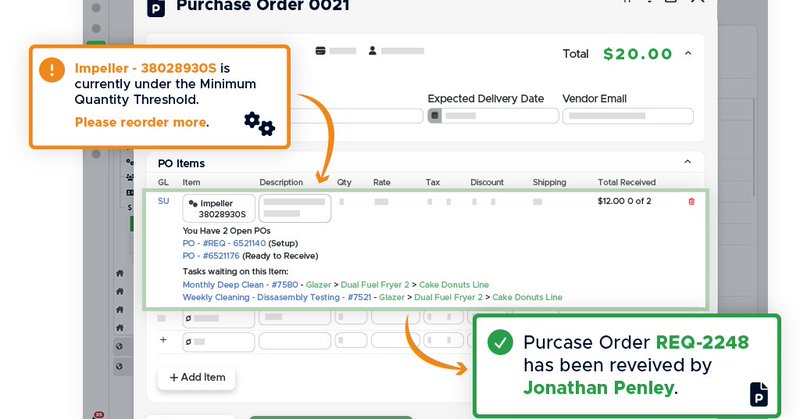Click the Add Item button
This screenshot has height=419, width=800.
[196, 377]
